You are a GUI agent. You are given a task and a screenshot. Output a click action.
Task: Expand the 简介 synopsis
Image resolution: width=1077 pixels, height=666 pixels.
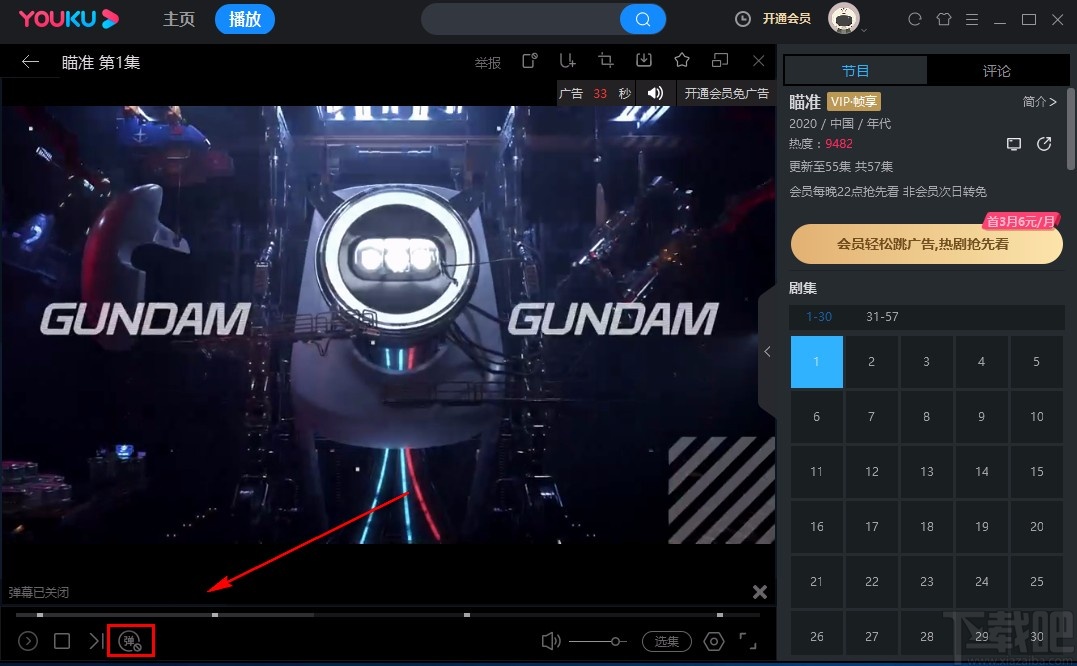point(1039,102)
